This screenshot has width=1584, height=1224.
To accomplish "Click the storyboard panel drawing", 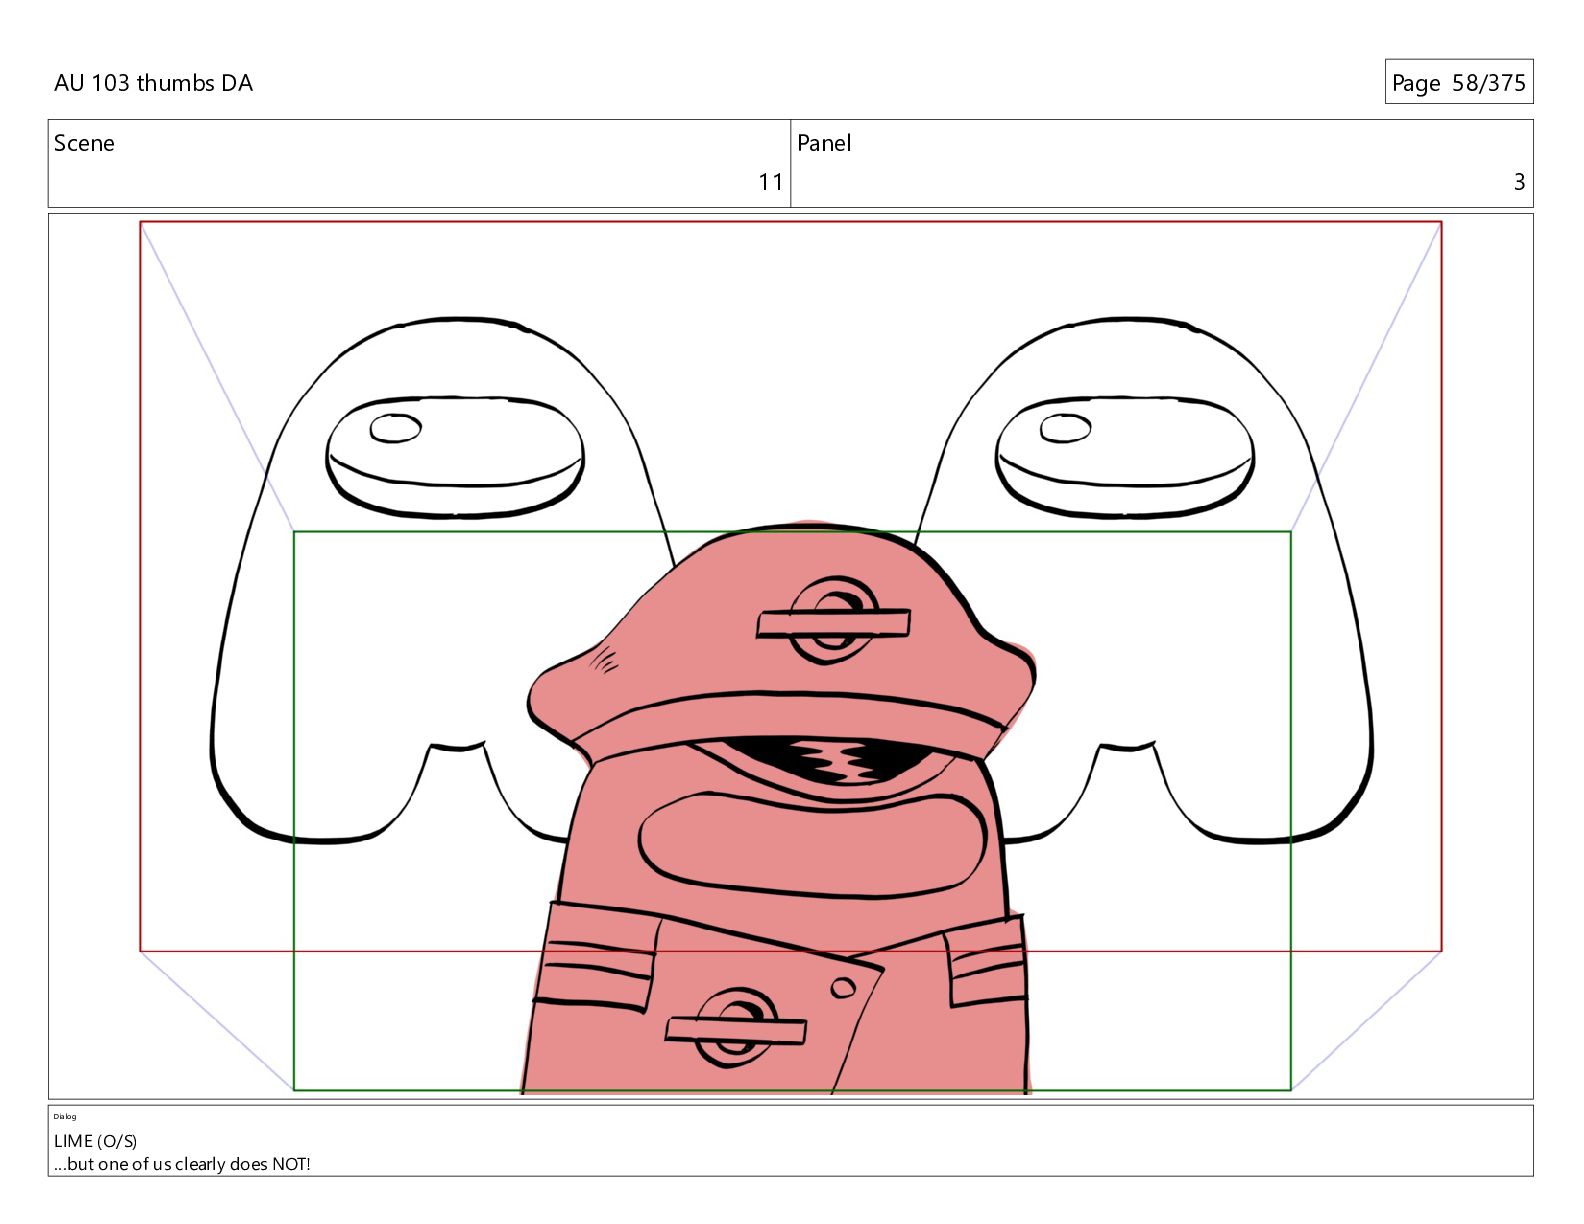I will pos(790,656).
